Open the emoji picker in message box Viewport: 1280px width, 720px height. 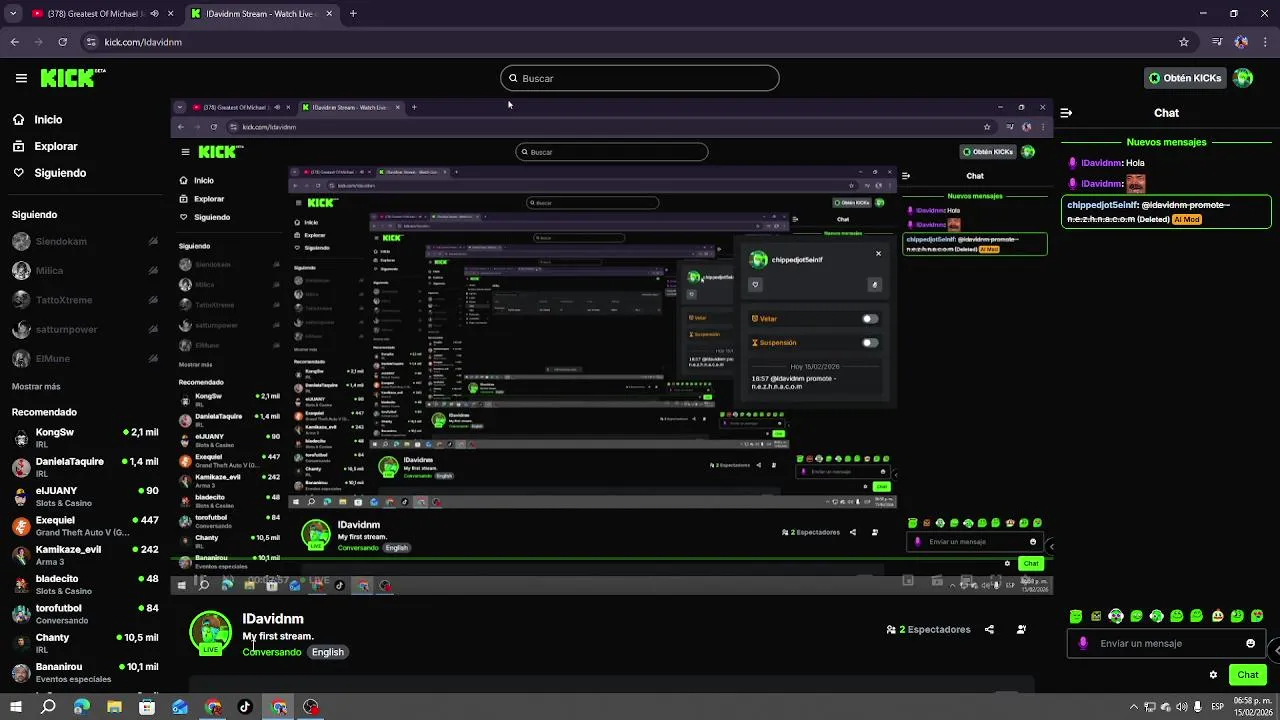[x=1250, y=643]
